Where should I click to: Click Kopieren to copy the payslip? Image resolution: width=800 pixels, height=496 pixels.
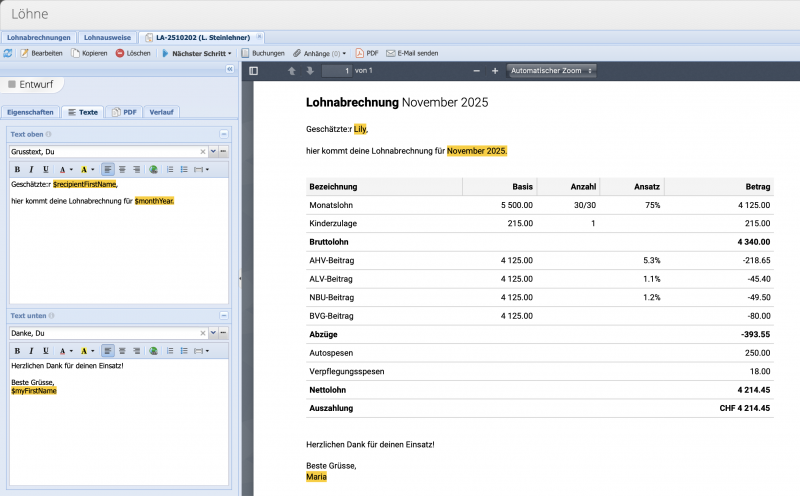coord(89,53)
